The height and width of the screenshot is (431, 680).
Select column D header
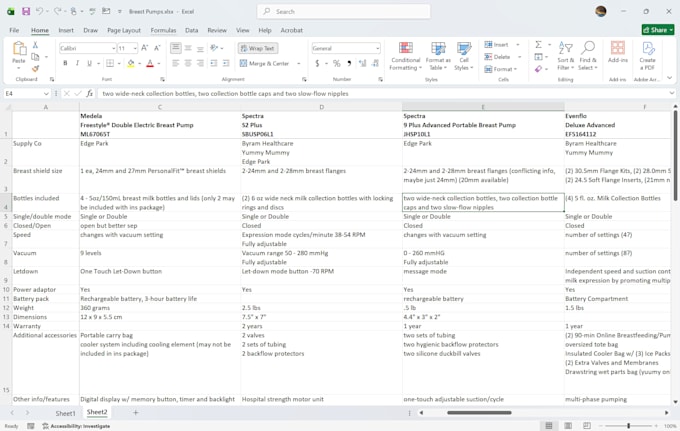click(x=321, y=107)
